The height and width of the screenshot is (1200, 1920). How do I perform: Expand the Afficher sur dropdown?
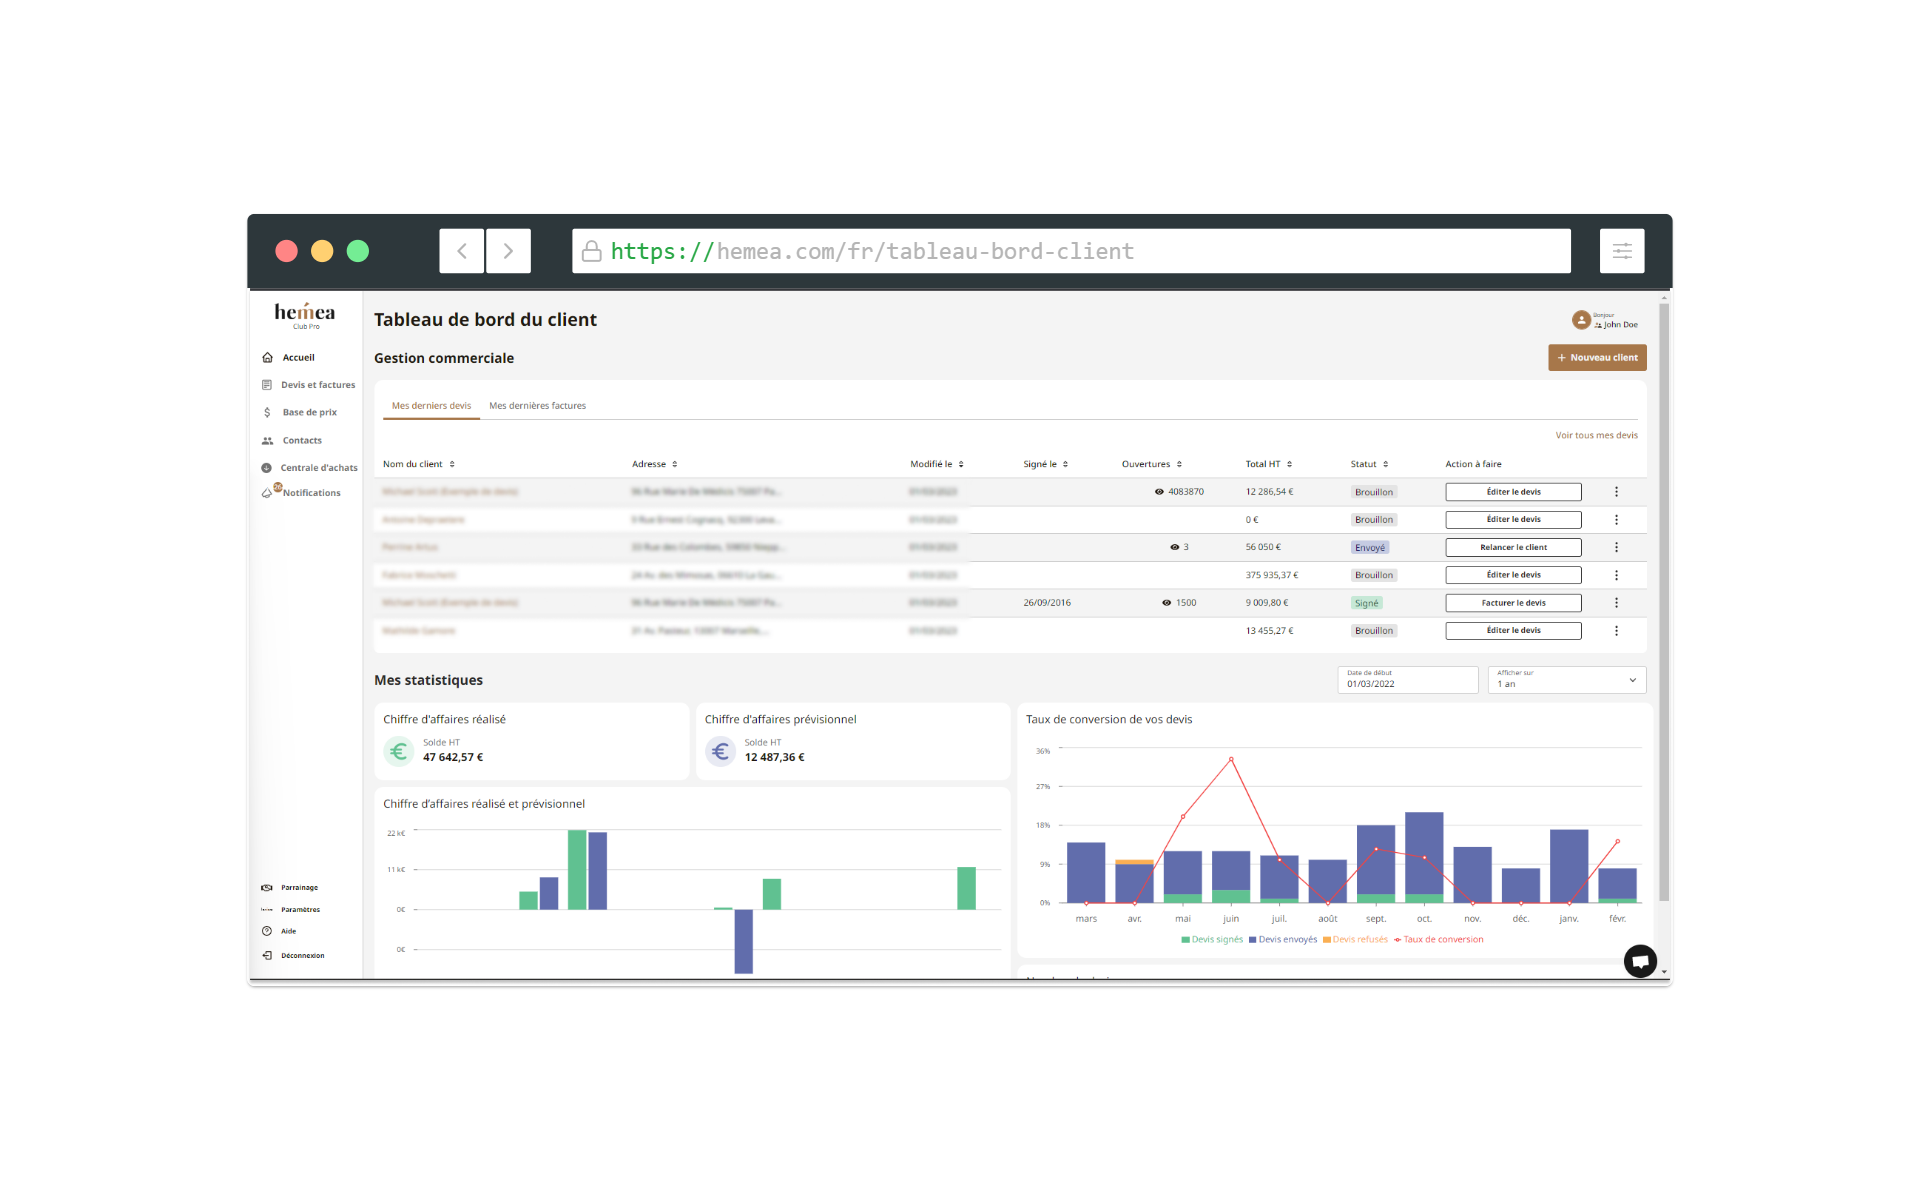click(1566, 680)
